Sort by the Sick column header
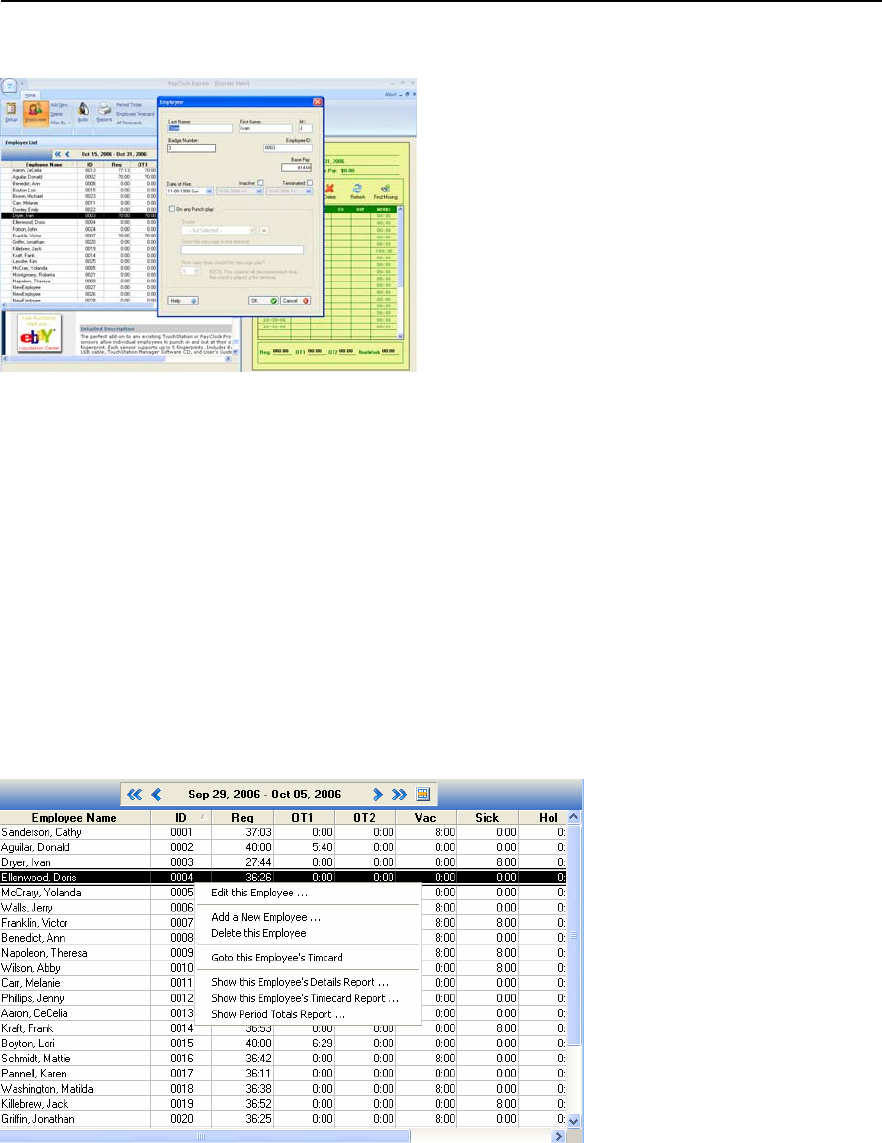This screenshot has width=882, height=1143. click(x=488, y=818)
